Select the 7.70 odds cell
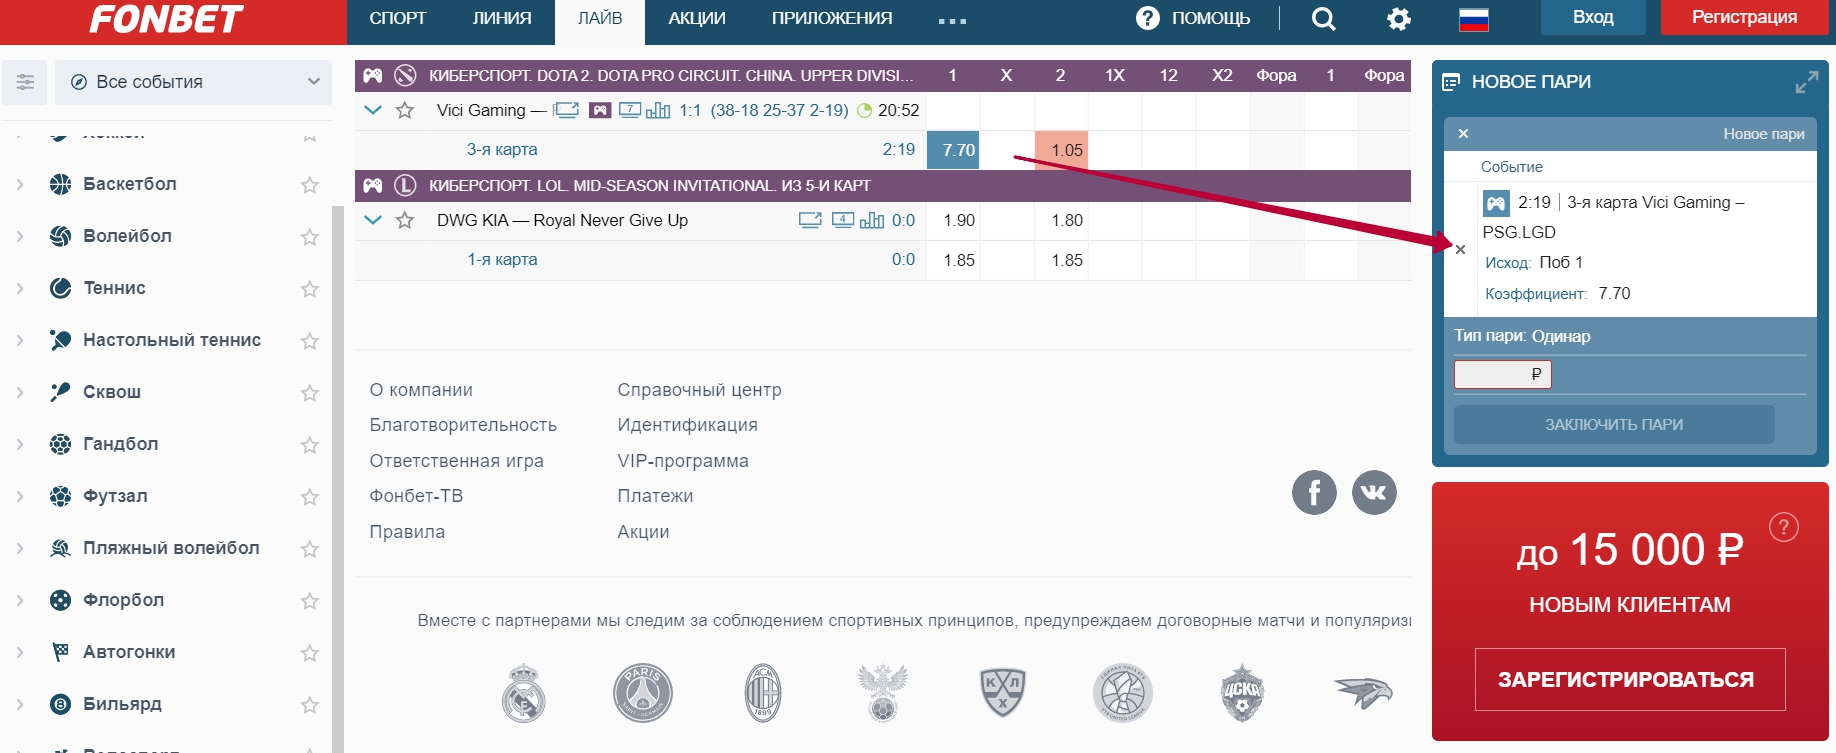This screenshot has height=753, width=1836. pos(953,150)
